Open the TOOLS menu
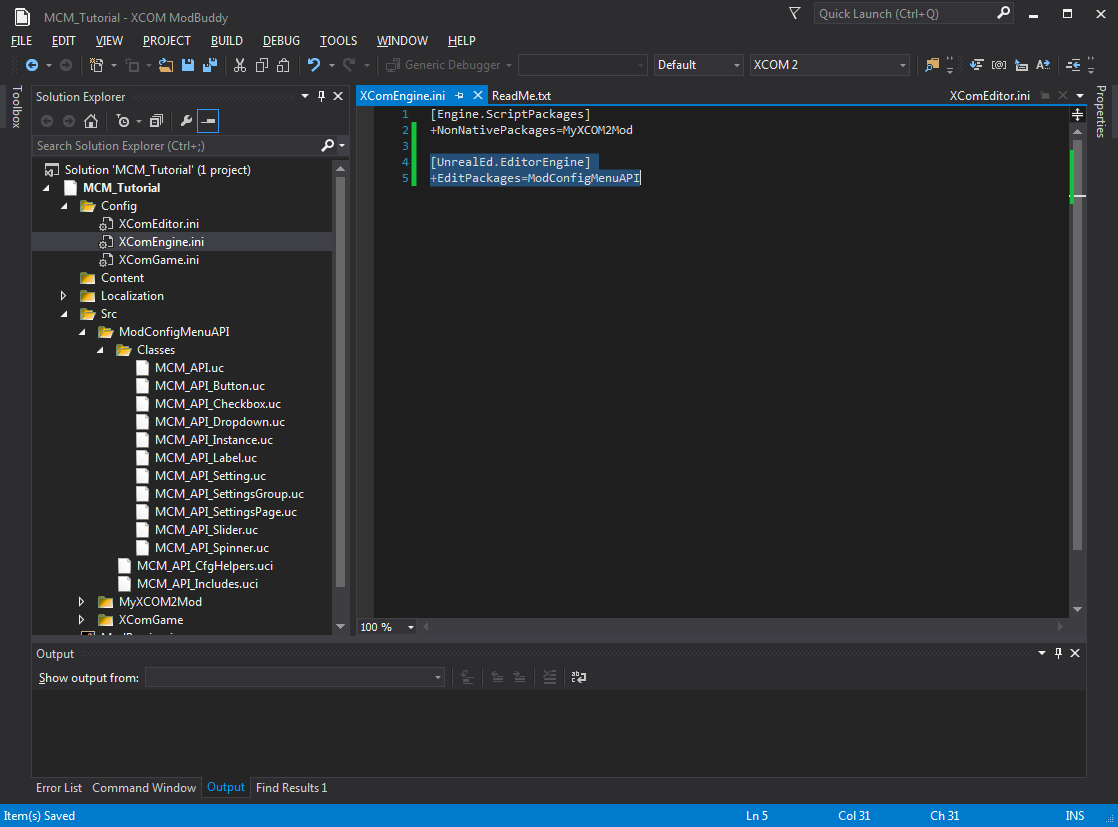Image resolution: width=1118 pixels, height=827 pixels. (338, 41)
